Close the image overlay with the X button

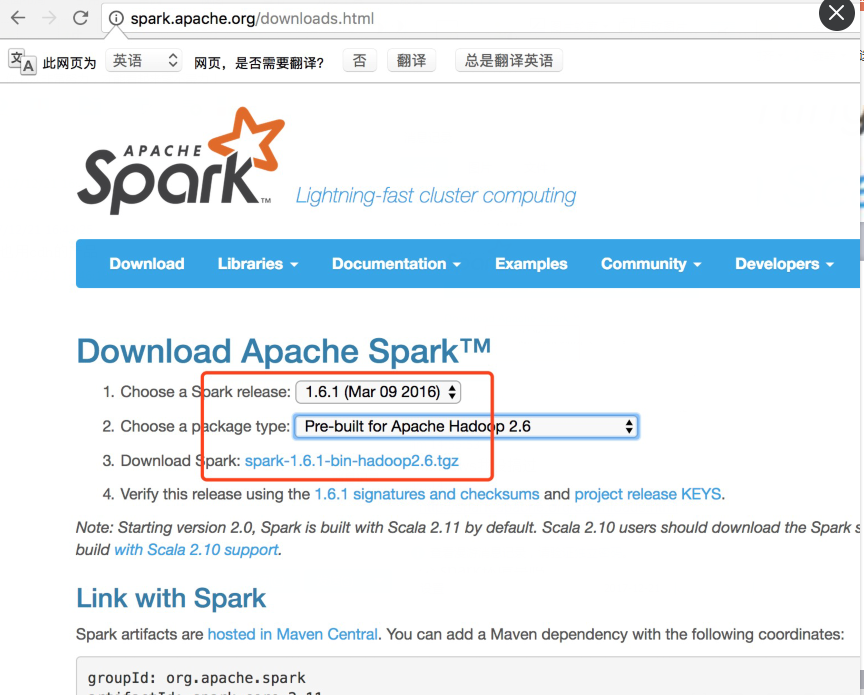coord(836,14)
